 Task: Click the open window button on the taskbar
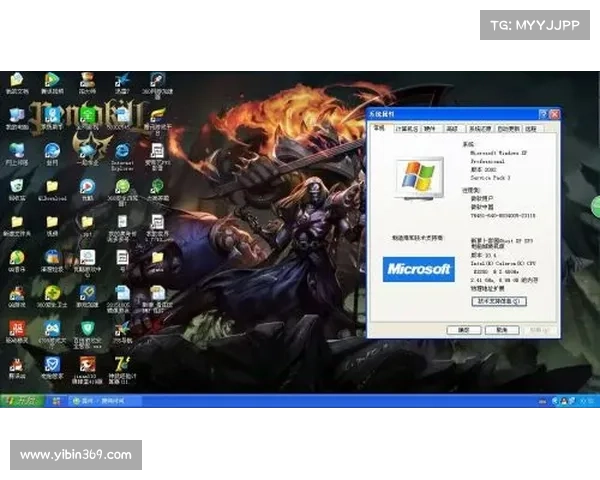click(x=105, y=400)
